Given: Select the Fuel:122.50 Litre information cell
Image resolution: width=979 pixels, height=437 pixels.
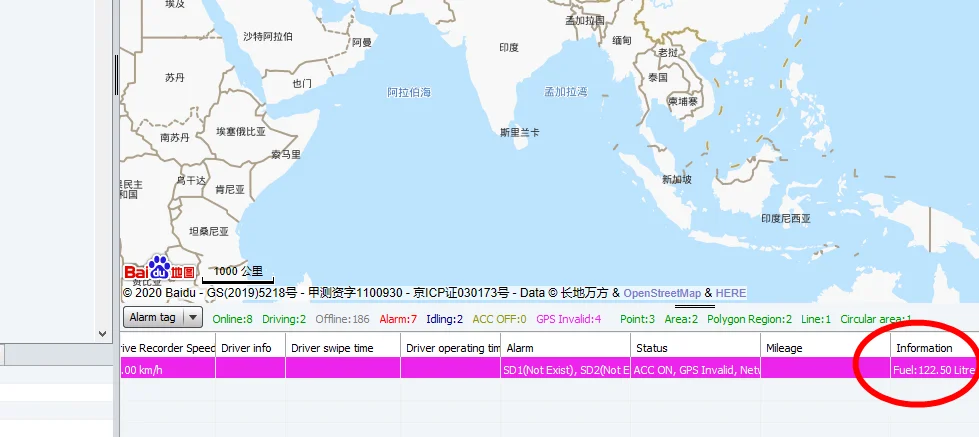Looking at the screenshot, I should [x=935, y=370].
